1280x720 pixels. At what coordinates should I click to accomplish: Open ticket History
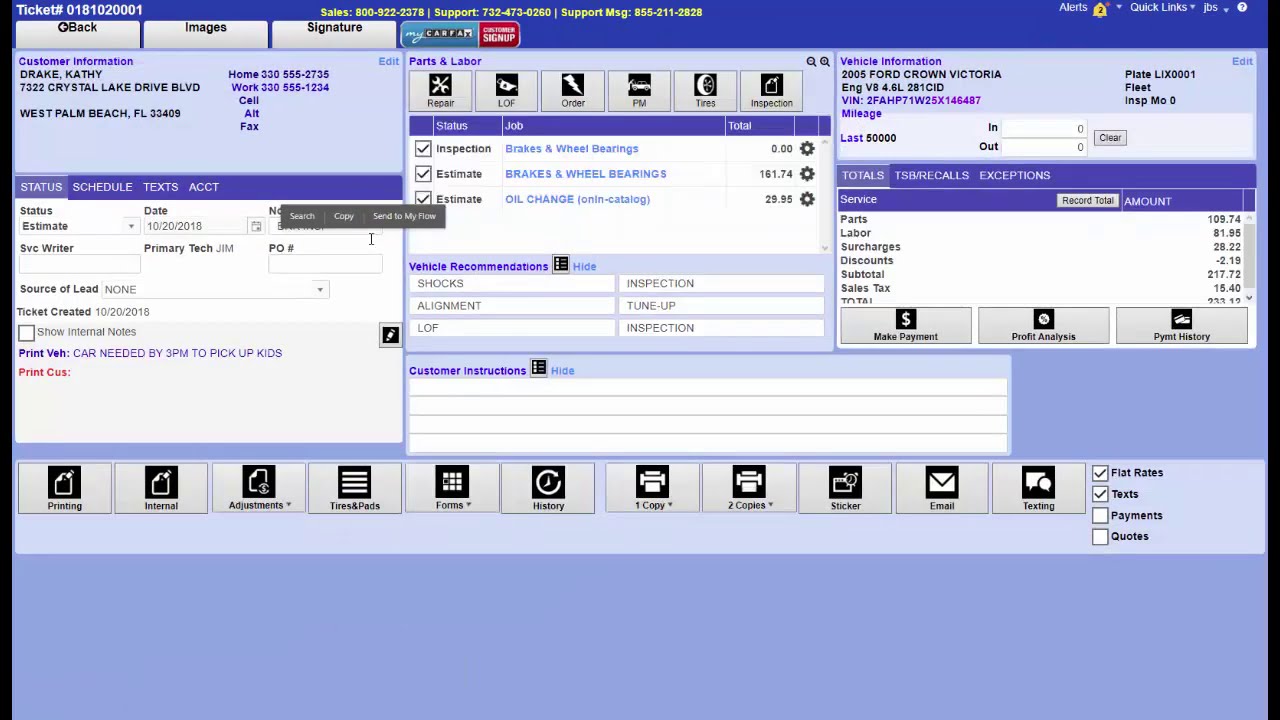(x=548, y=489)
